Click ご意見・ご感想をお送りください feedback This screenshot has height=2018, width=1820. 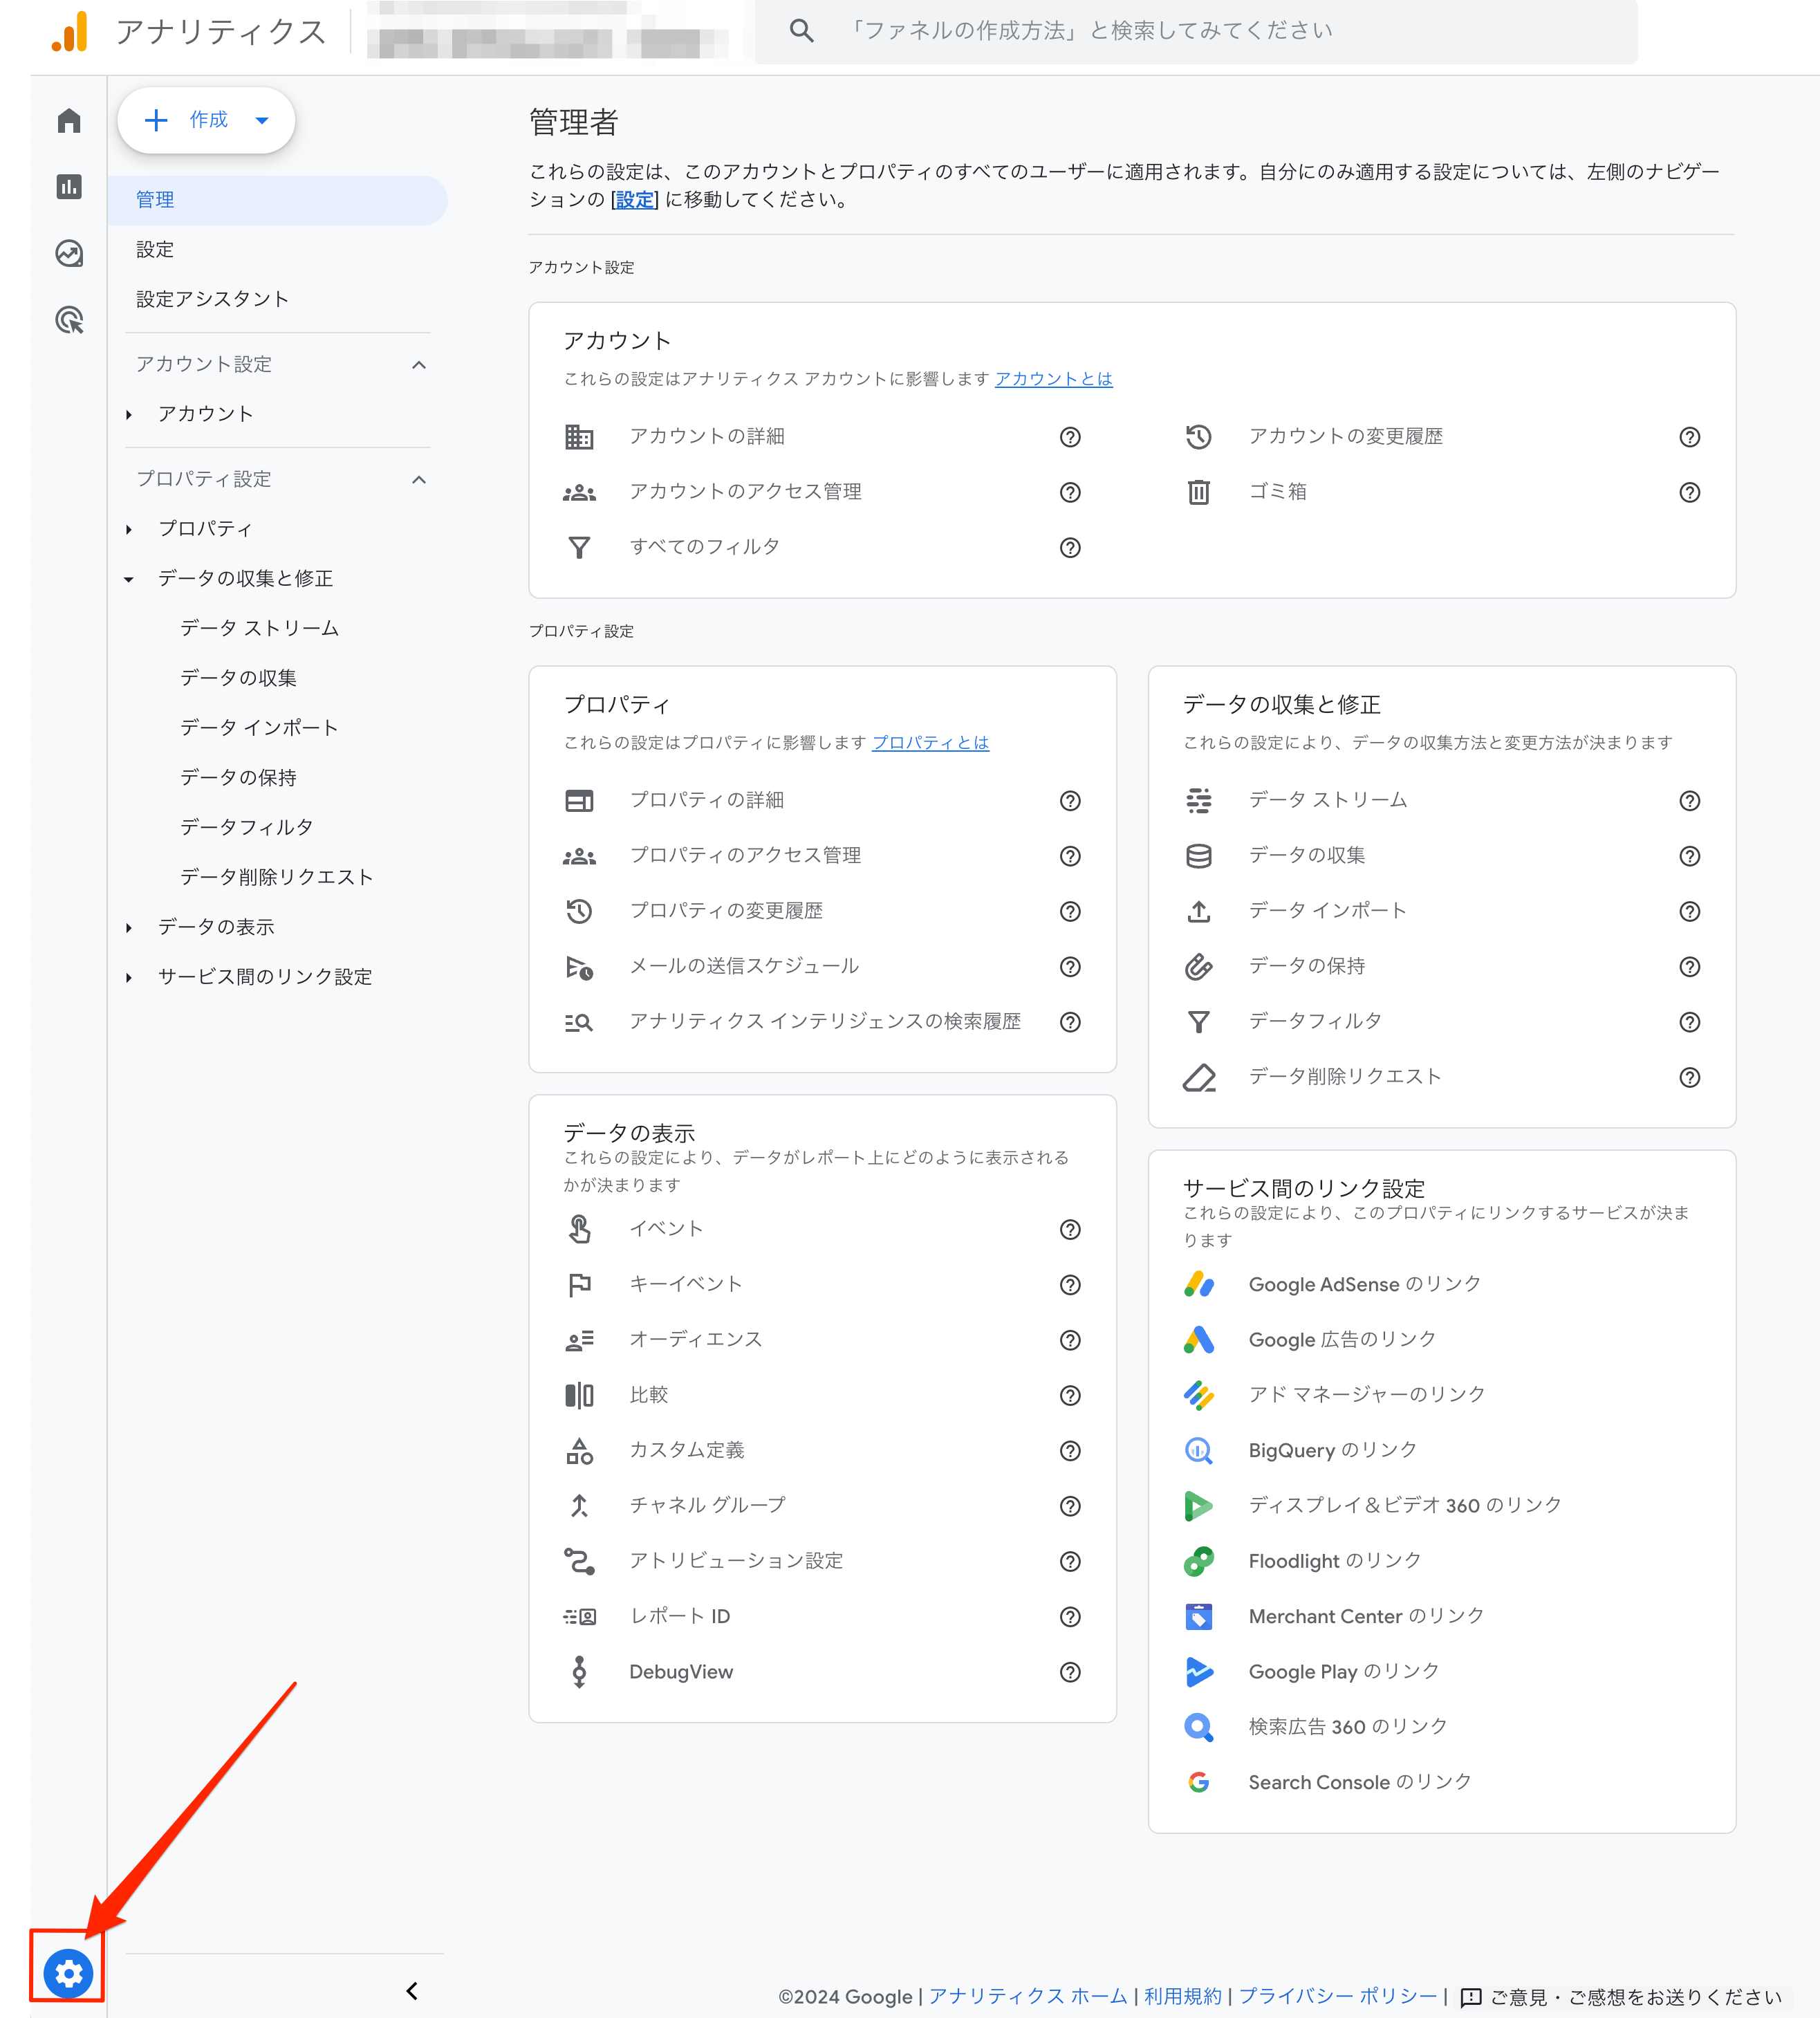[1622, 1997]
